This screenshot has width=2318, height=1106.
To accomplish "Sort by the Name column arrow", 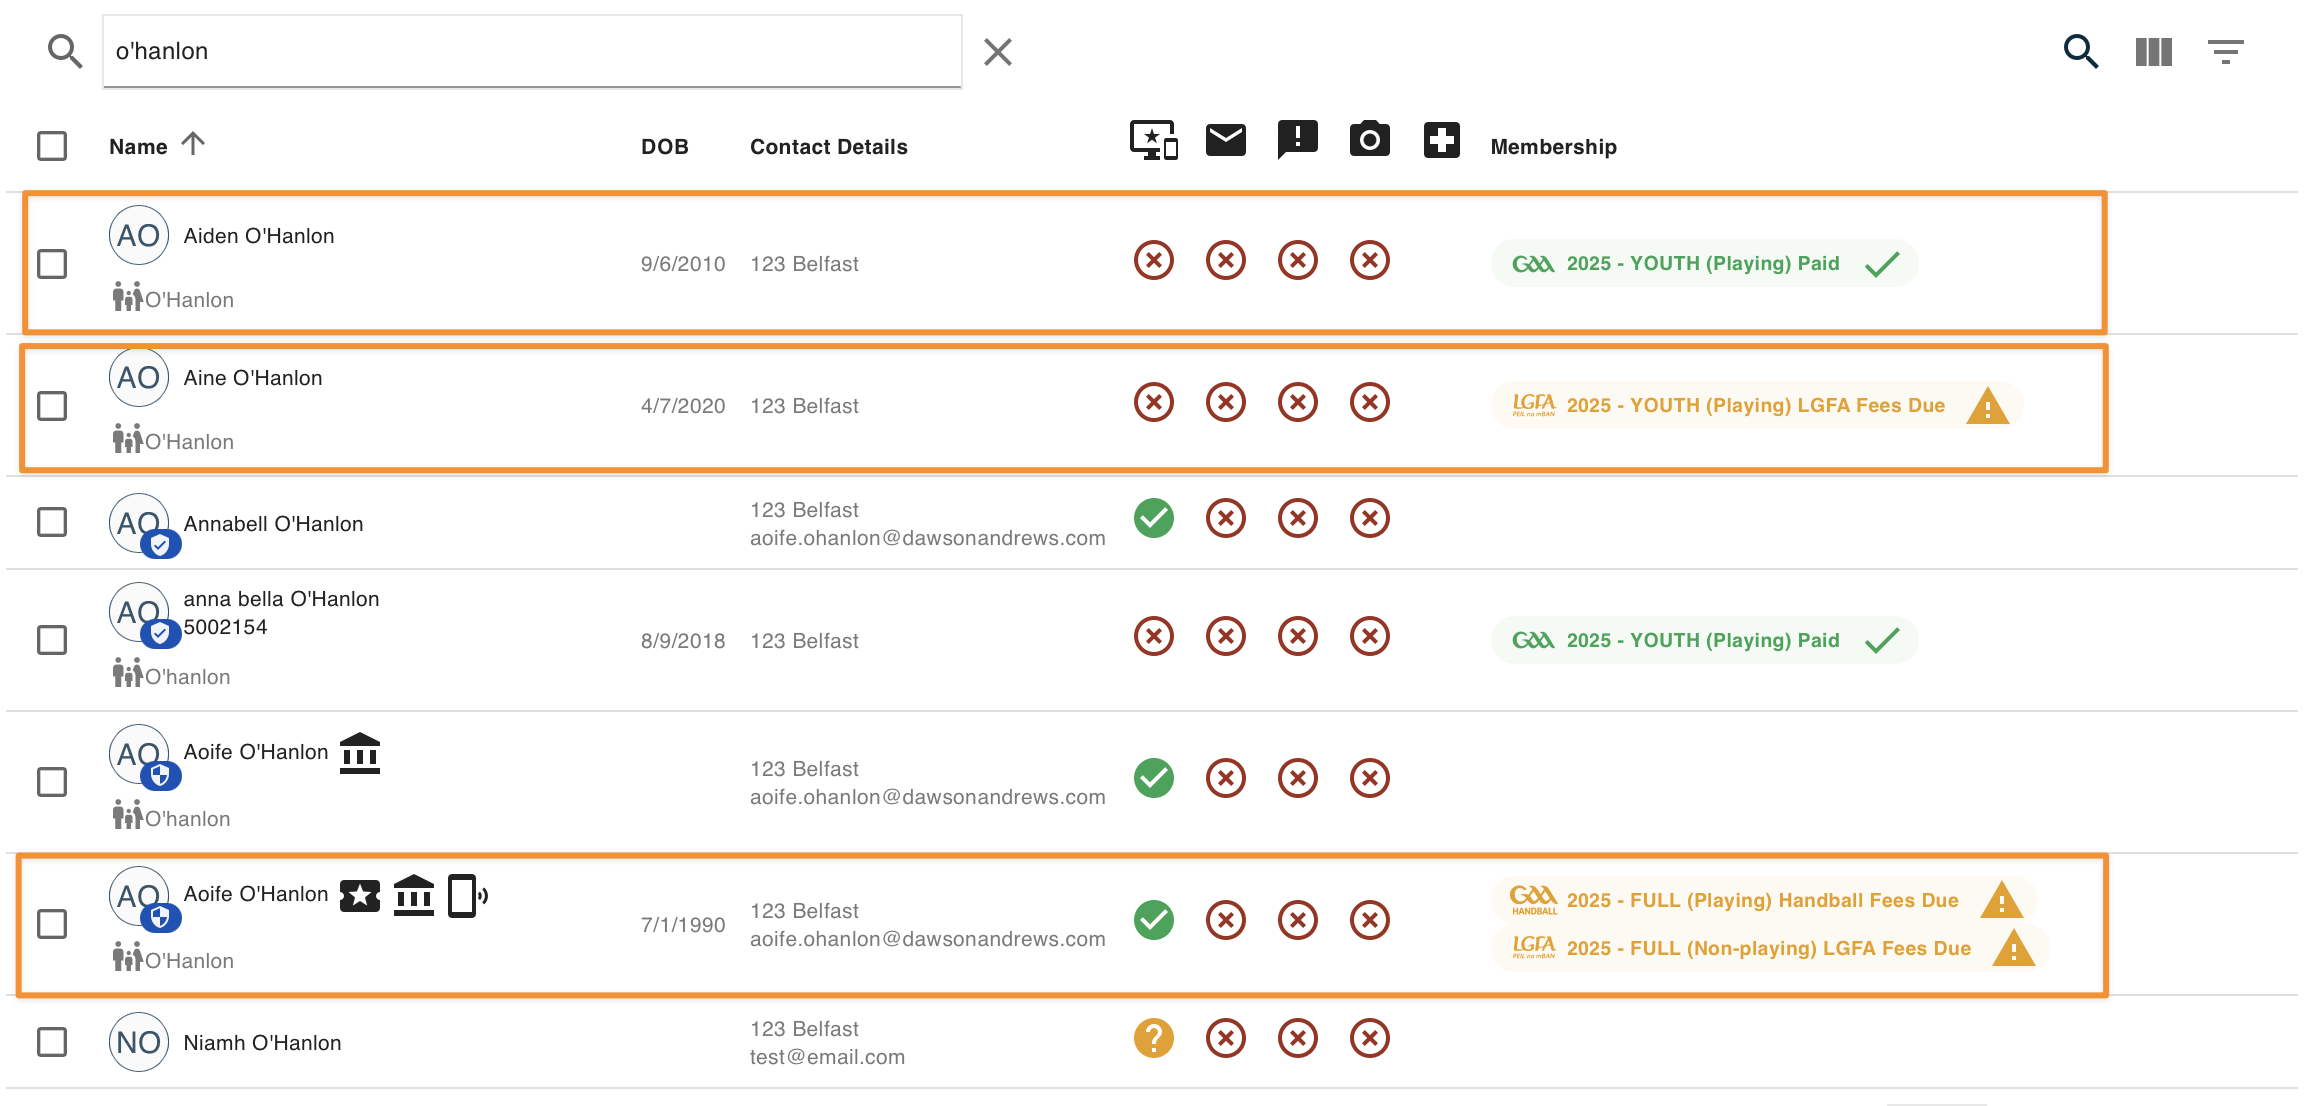I will point(193,144).
